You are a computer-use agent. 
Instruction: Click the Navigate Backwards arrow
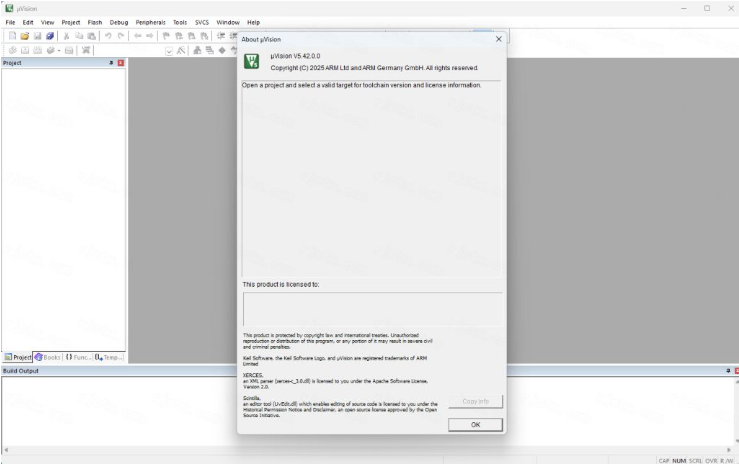(138, 36)
